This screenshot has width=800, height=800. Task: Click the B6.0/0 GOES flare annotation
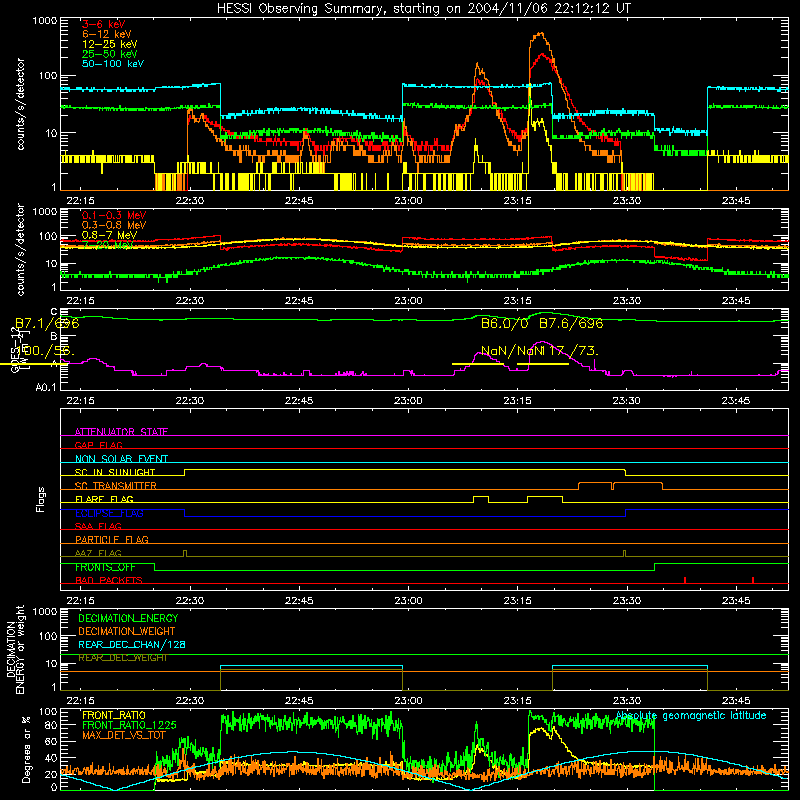504,323
